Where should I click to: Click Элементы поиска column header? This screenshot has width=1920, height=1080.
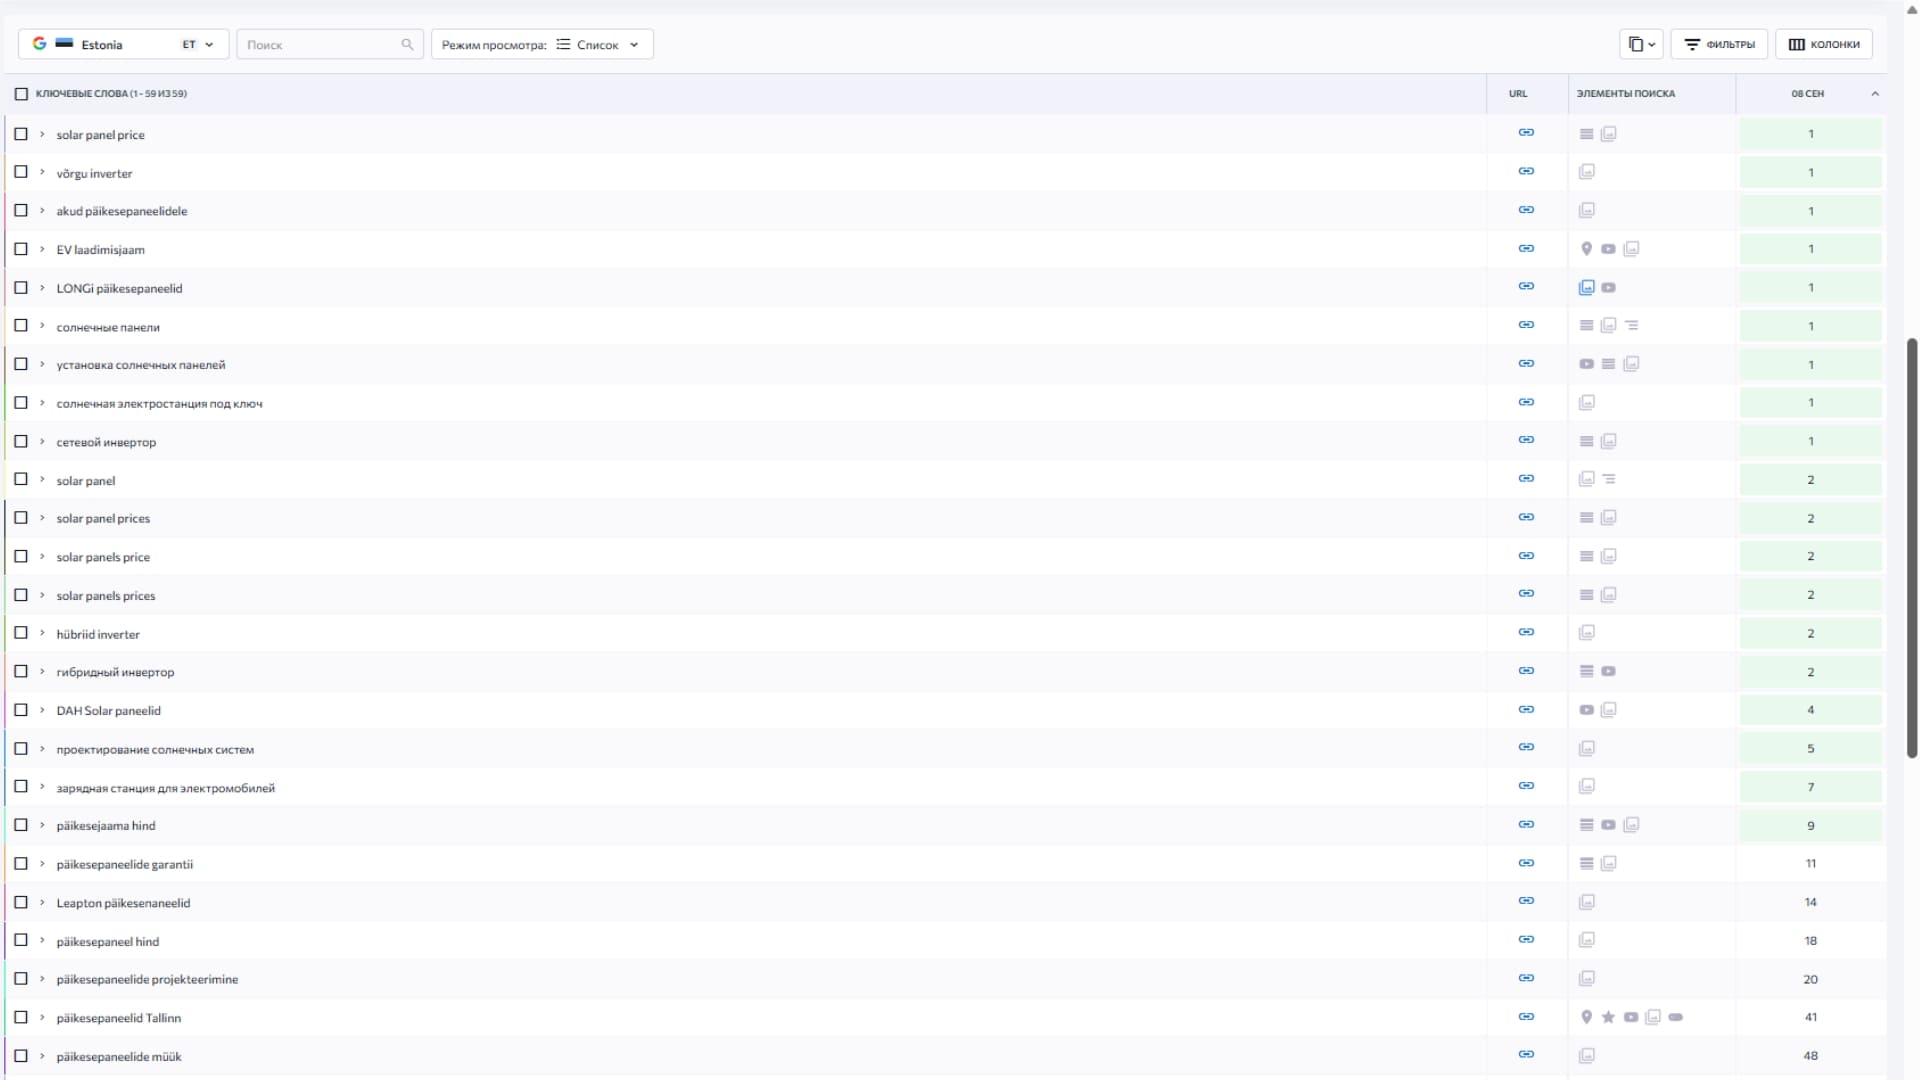[1626, 94]
